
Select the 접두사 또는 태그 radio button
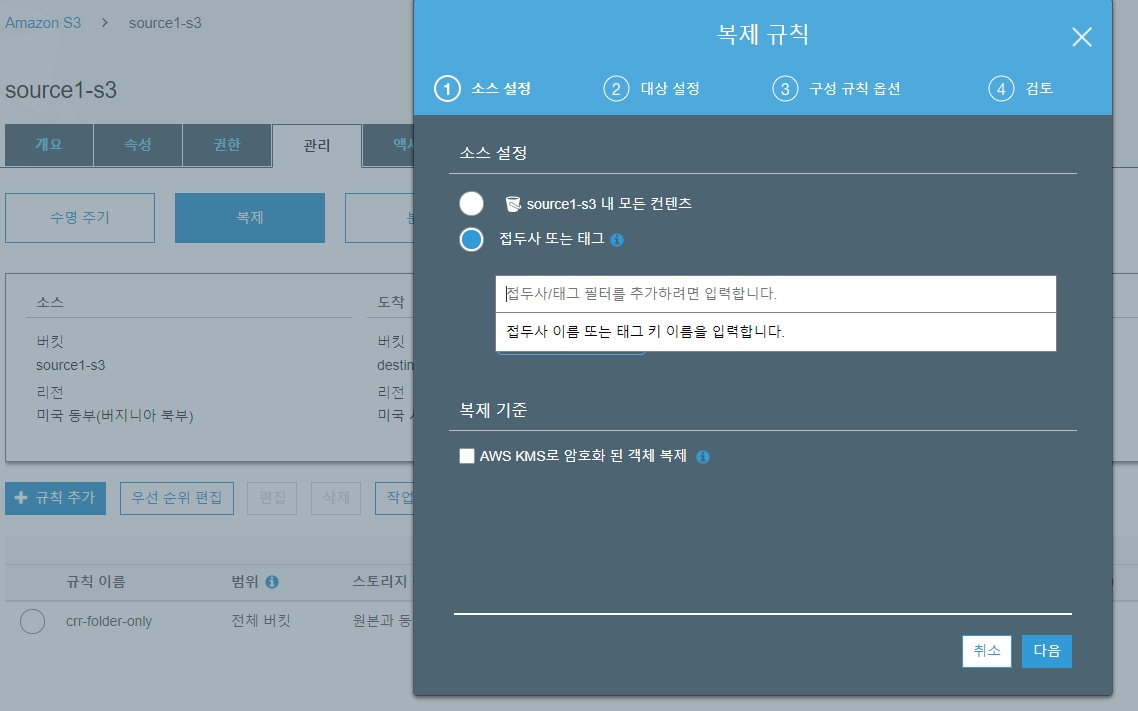(472, 239)
